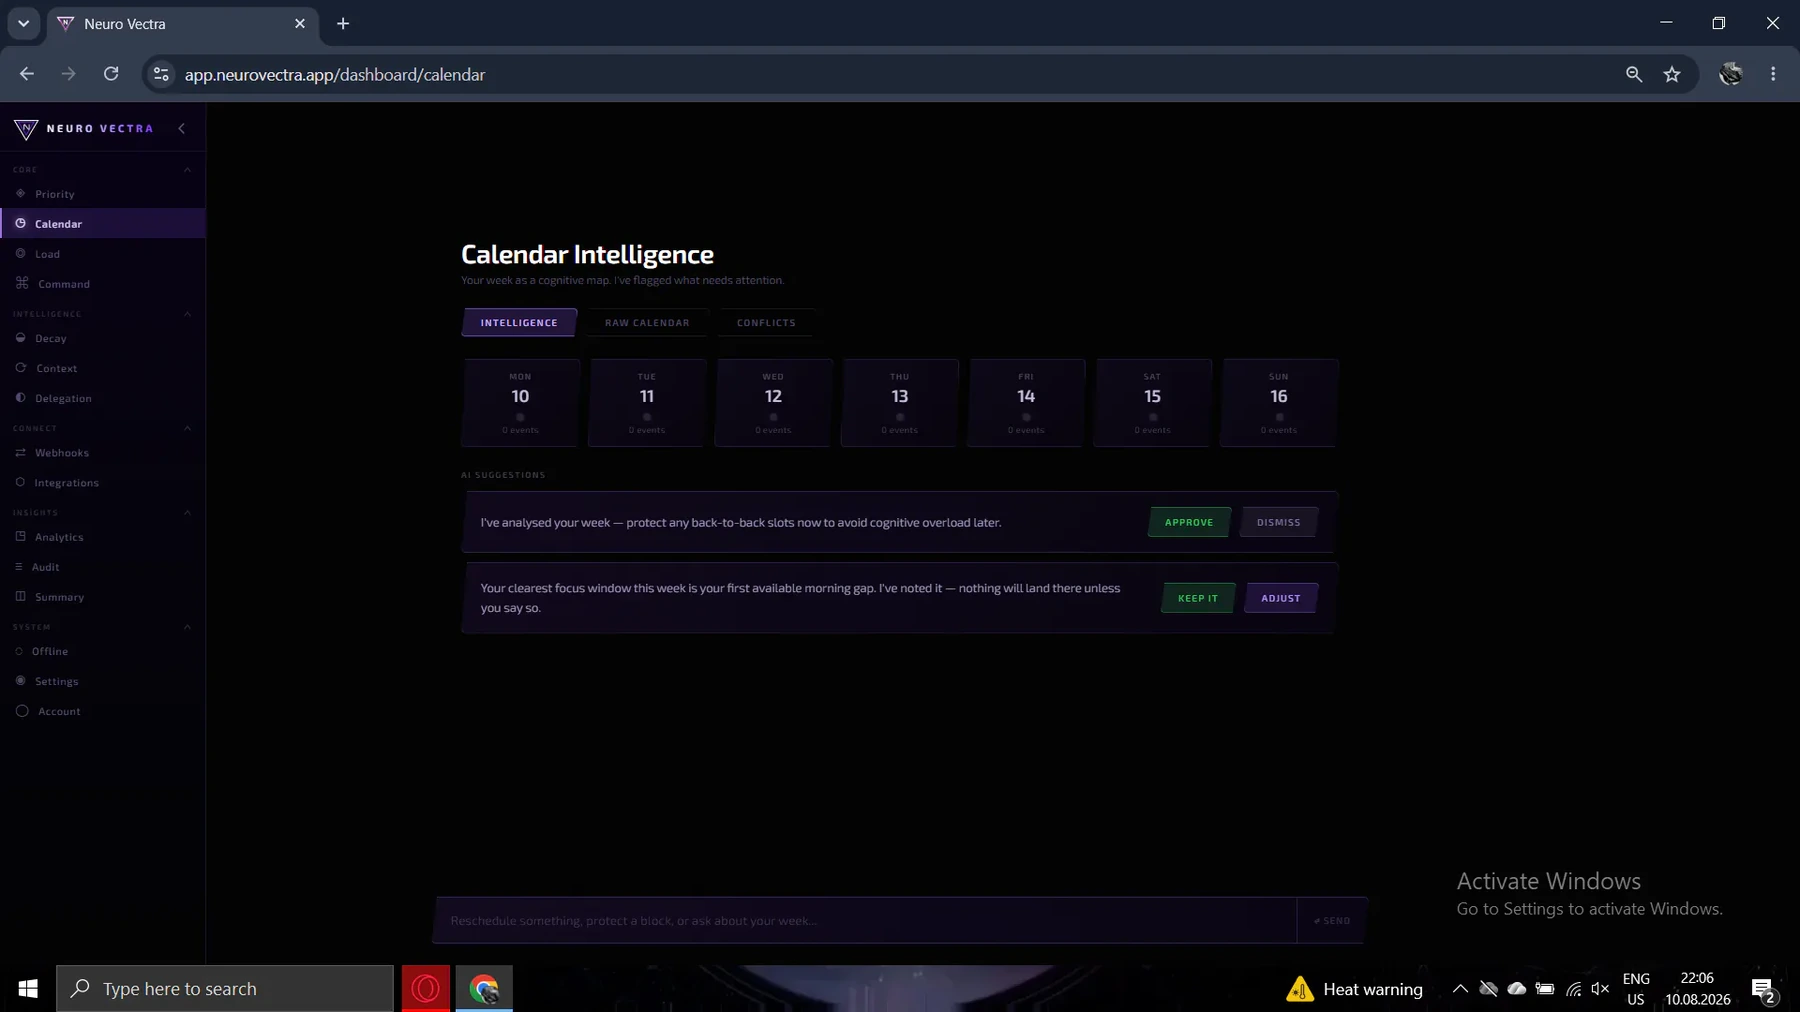The image size is (1800, 1012).
Task: Select the Delegation sidebar icon
Action: click(20, 397)
